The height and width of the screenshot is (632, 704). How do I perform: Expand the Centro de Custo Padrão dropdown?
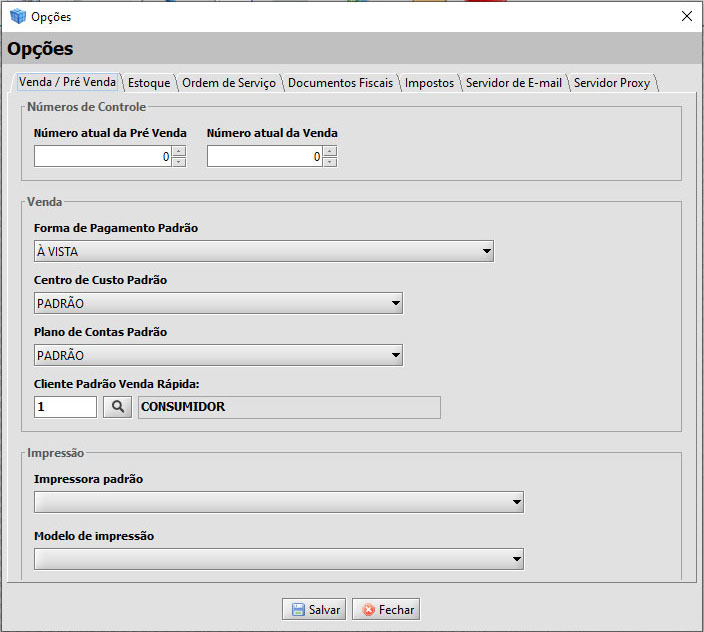395,303
